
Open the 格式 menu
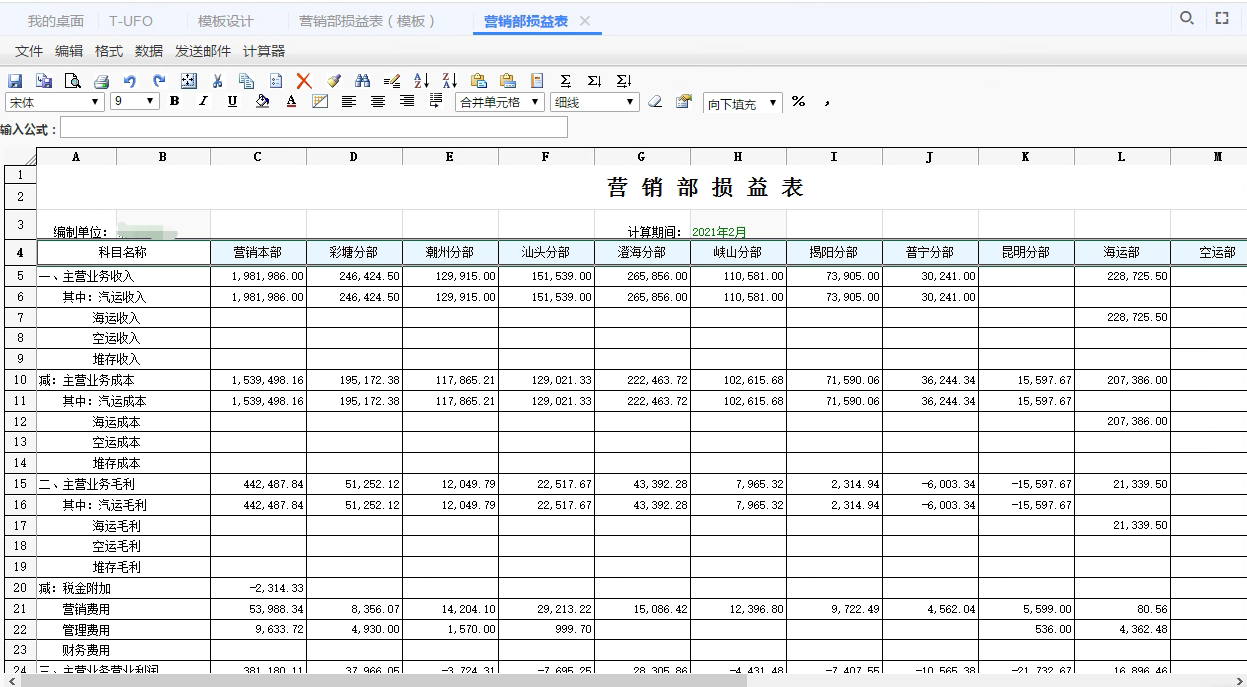(109, 51)
